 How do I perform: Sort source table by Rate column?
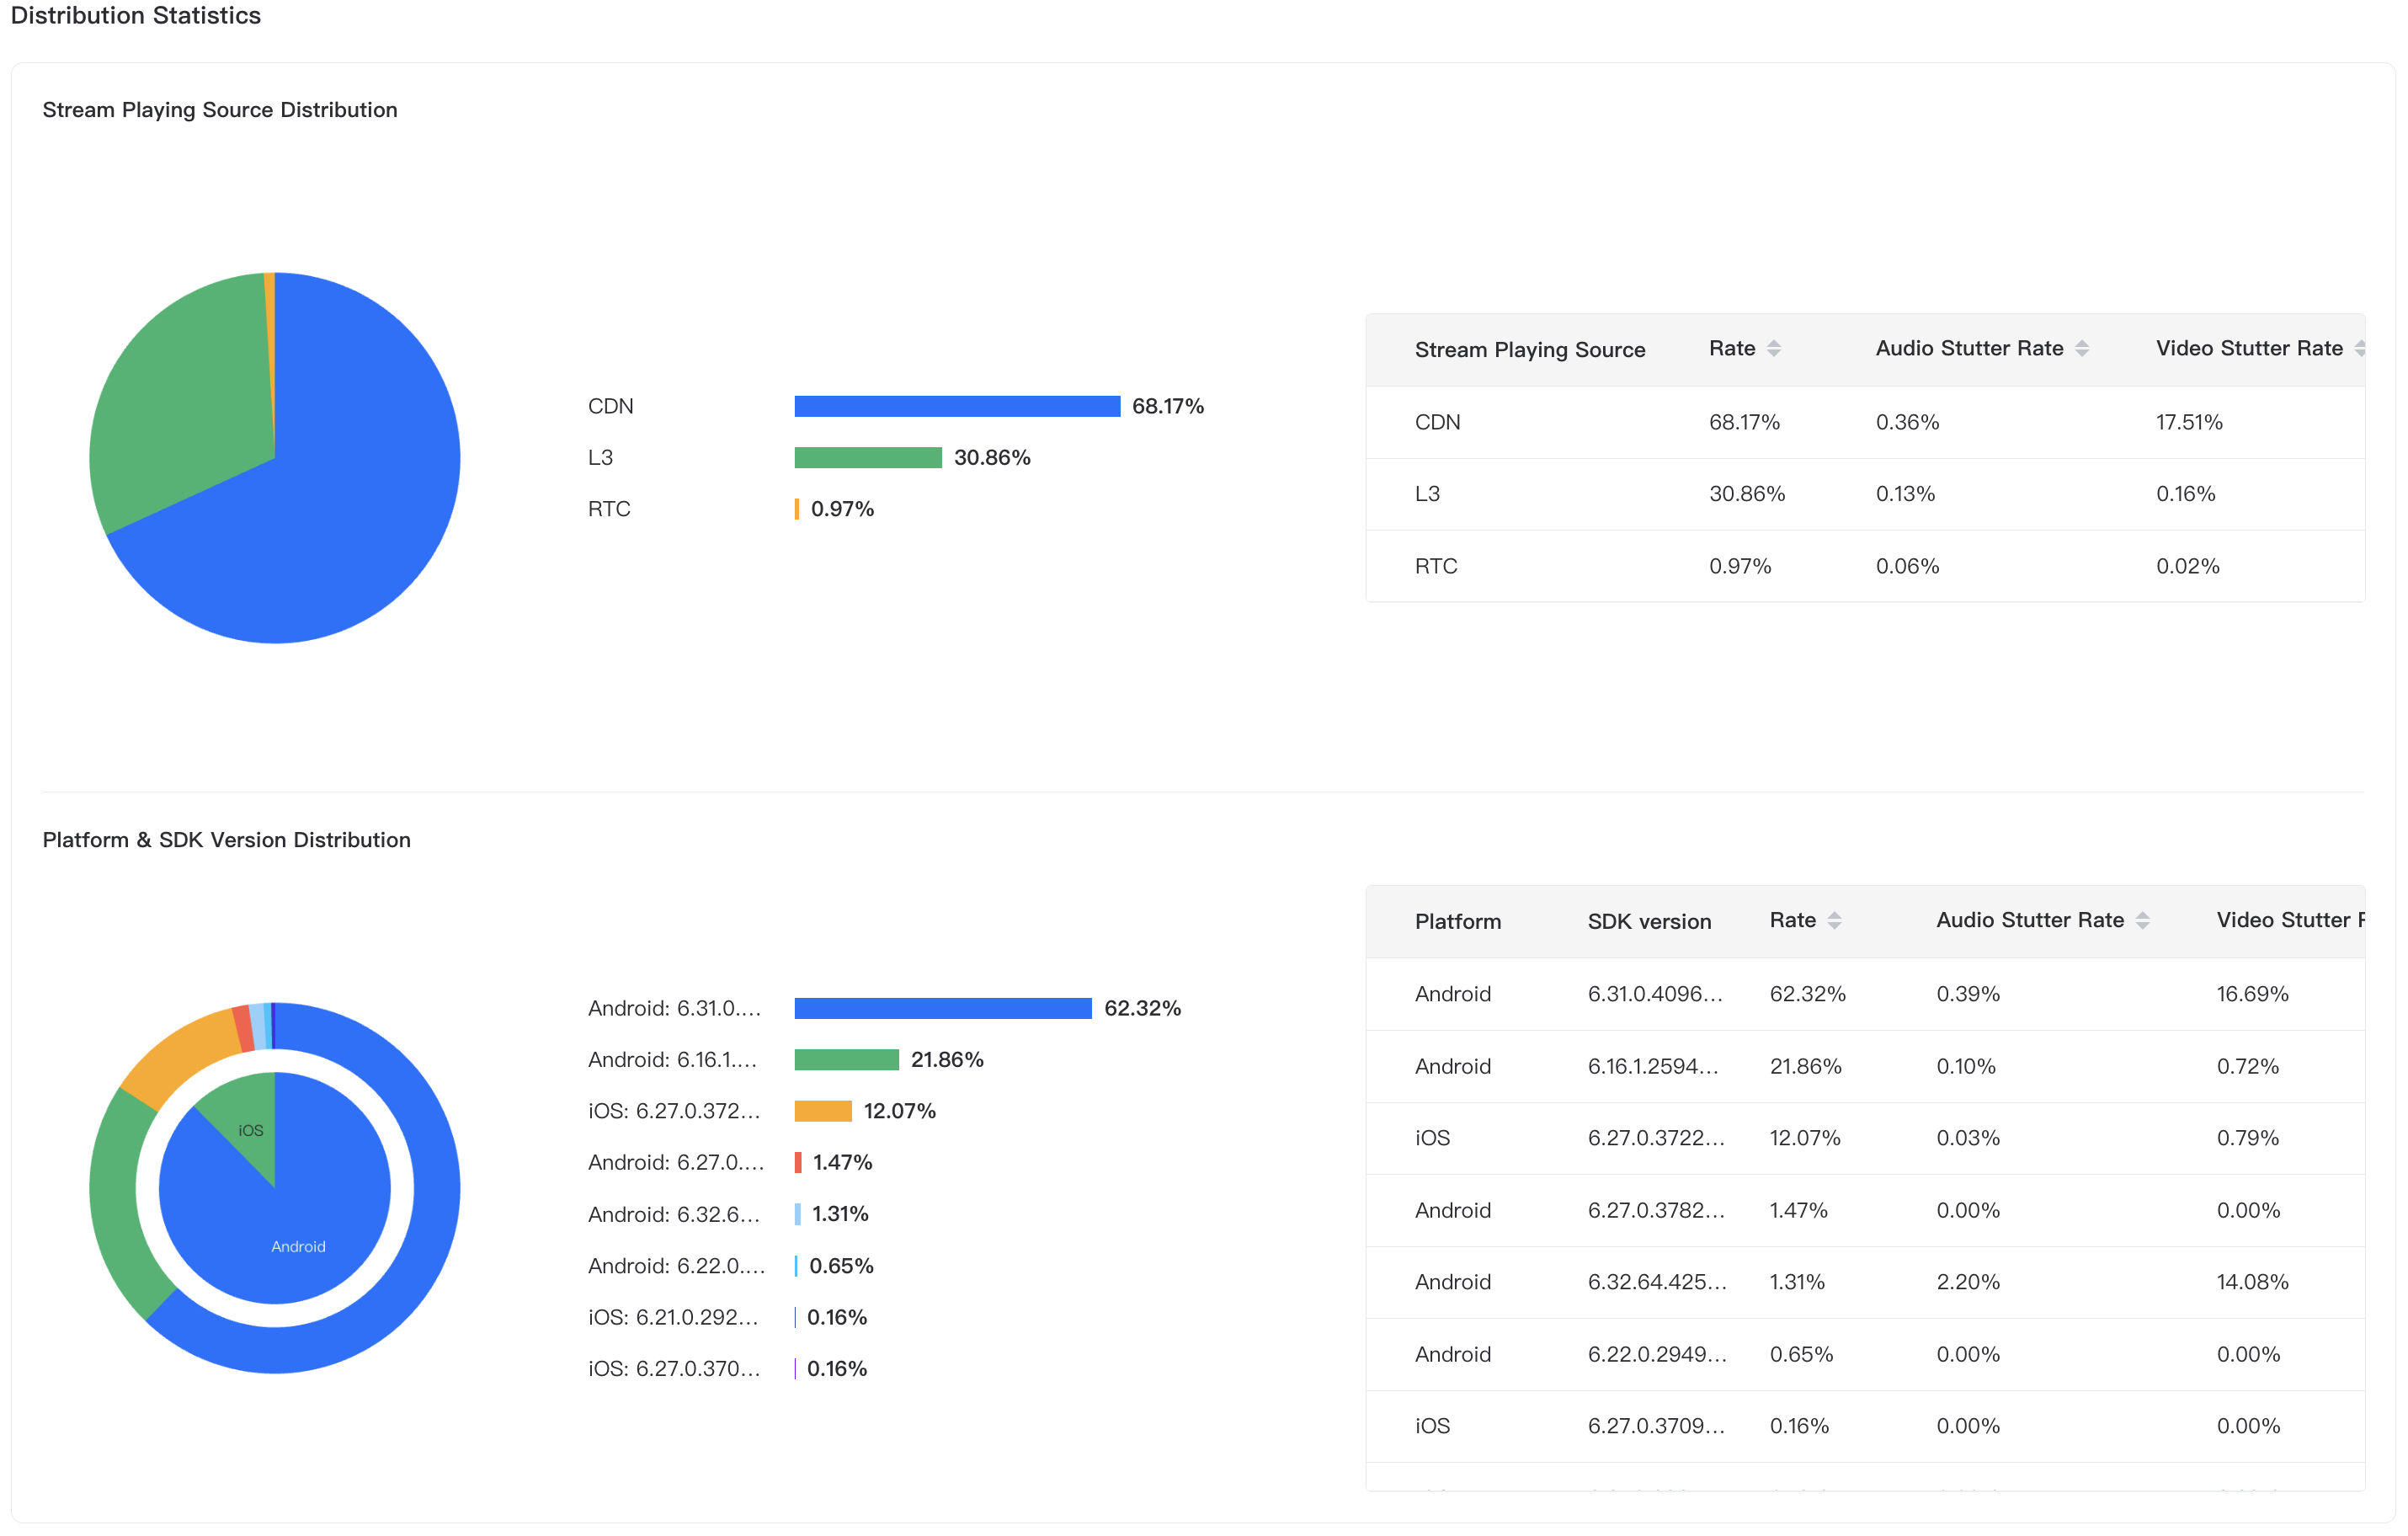pyautogui.click(x=1773, y=348)
